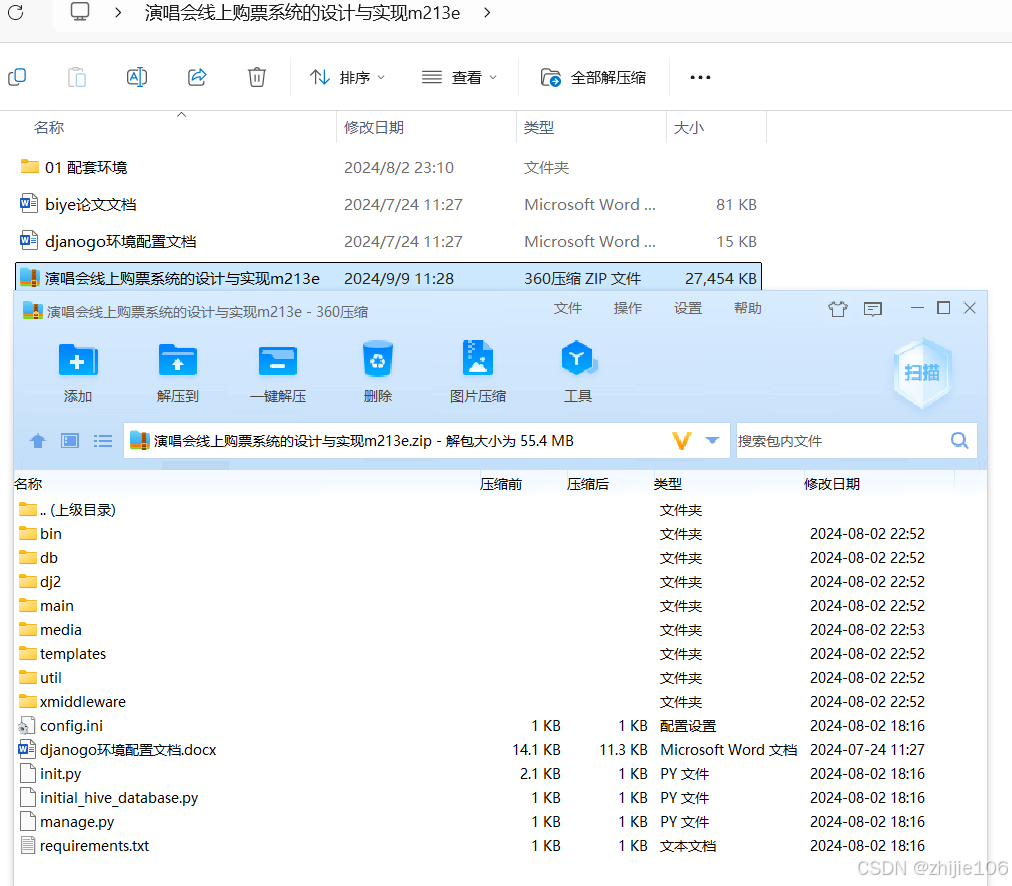Screen dimensions: 1012x886
Task: Open the 查看 view dropdown
Action: click(x=459, y=77)
